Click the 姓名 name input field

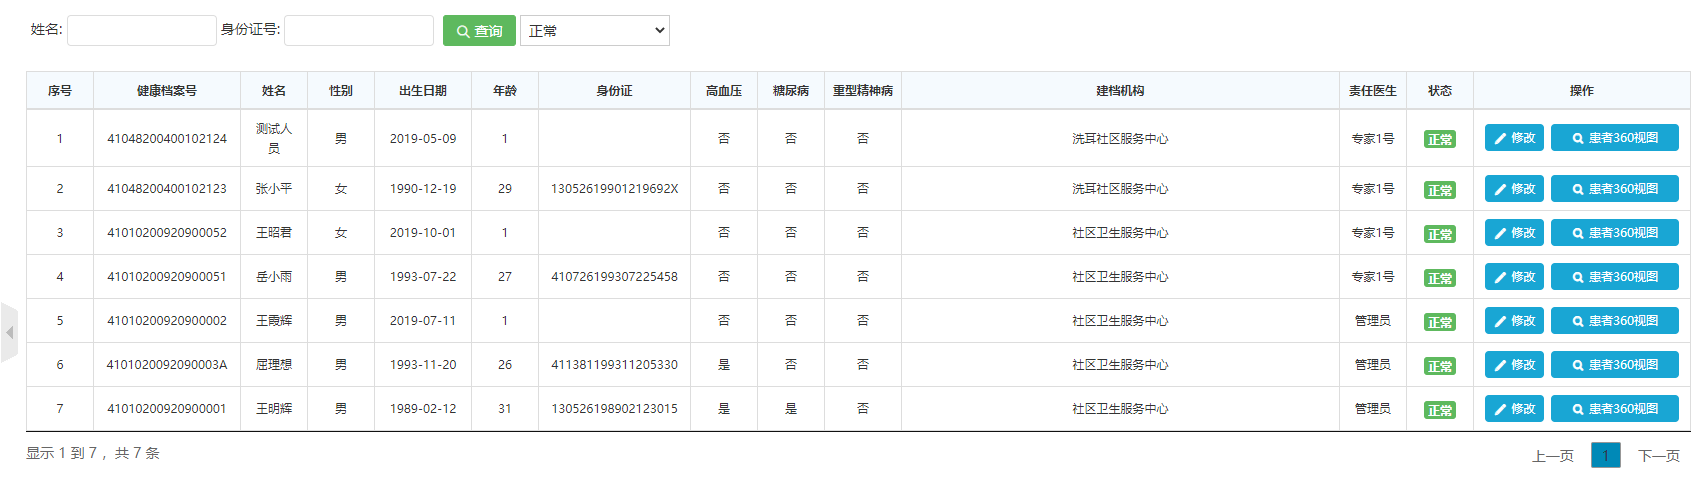tap(142, 30)
